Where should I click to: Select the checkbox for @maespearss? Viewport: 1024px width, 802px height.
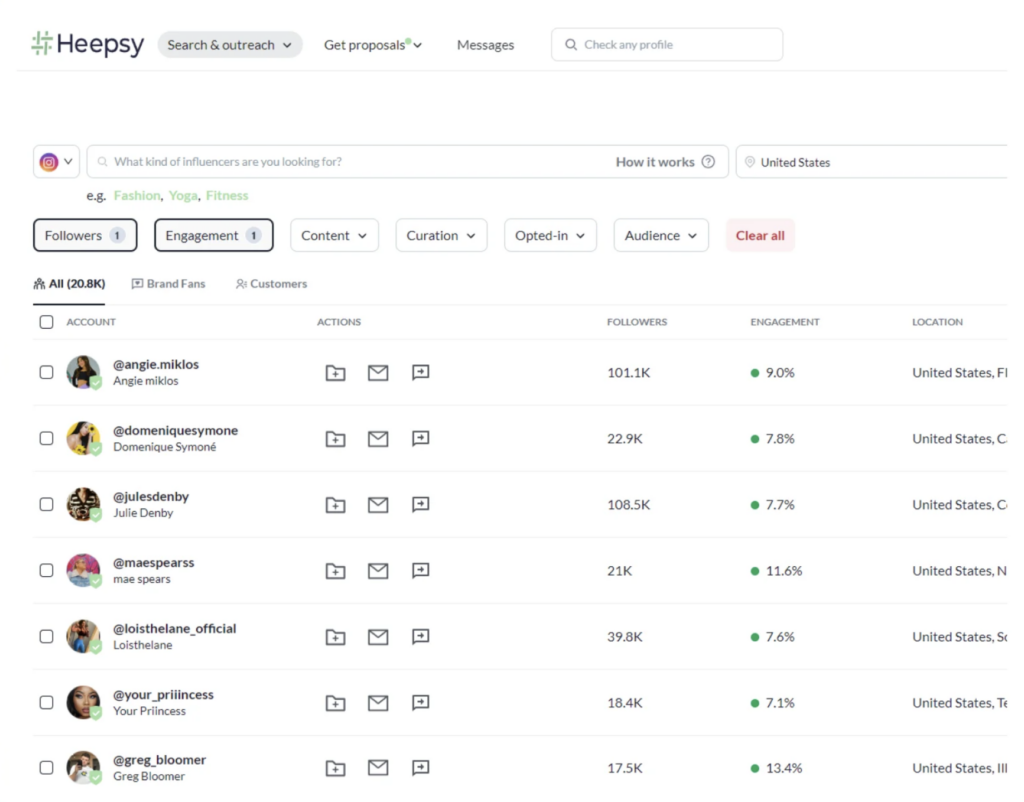tap(46, 570)
